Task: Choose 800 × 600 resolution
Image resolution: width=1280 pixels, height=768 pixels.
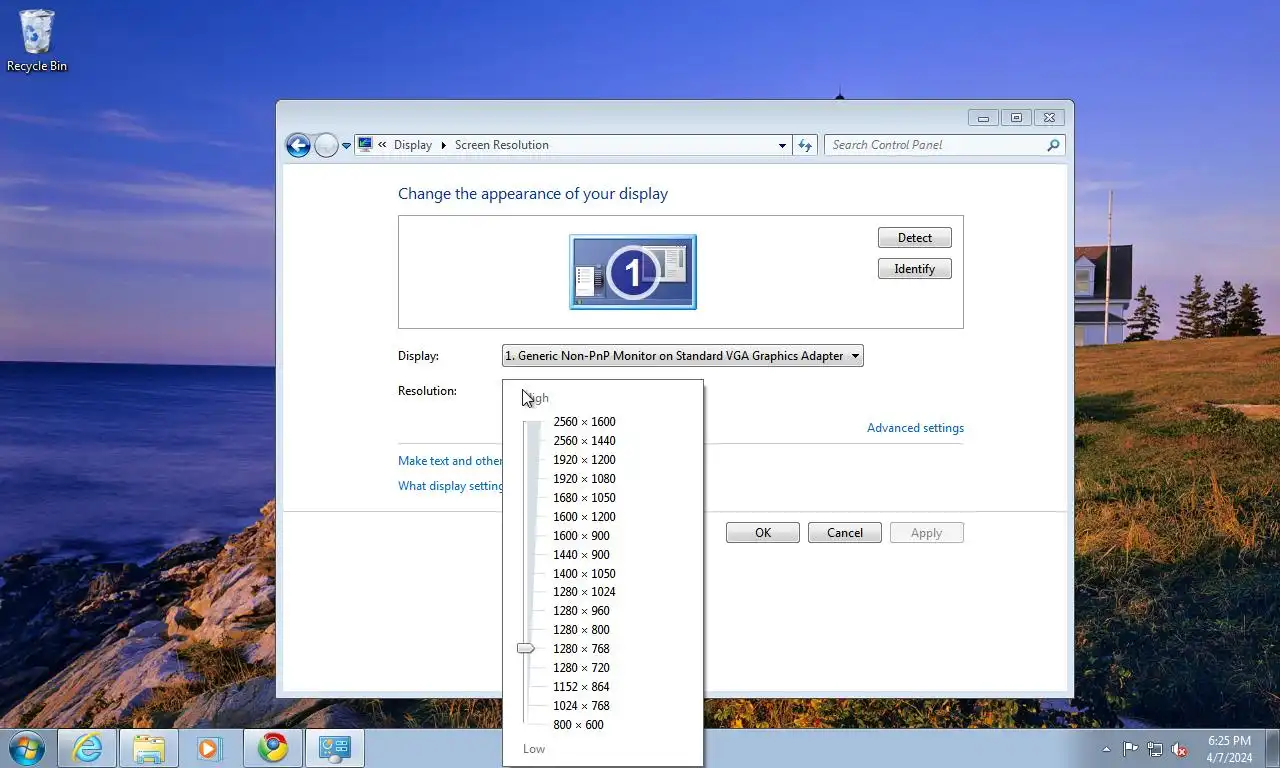Action: point(578,725)
